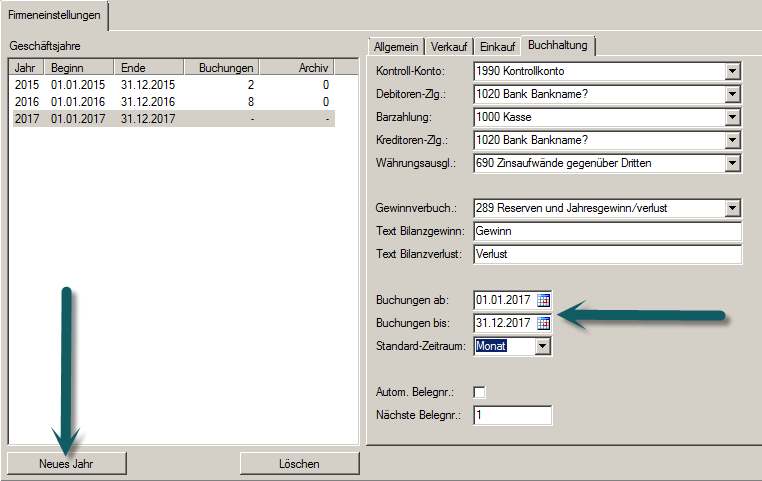Screen dimensions: 762x481
Task: Open the Barzahlung account dropdown
Action: pos(733,117)
